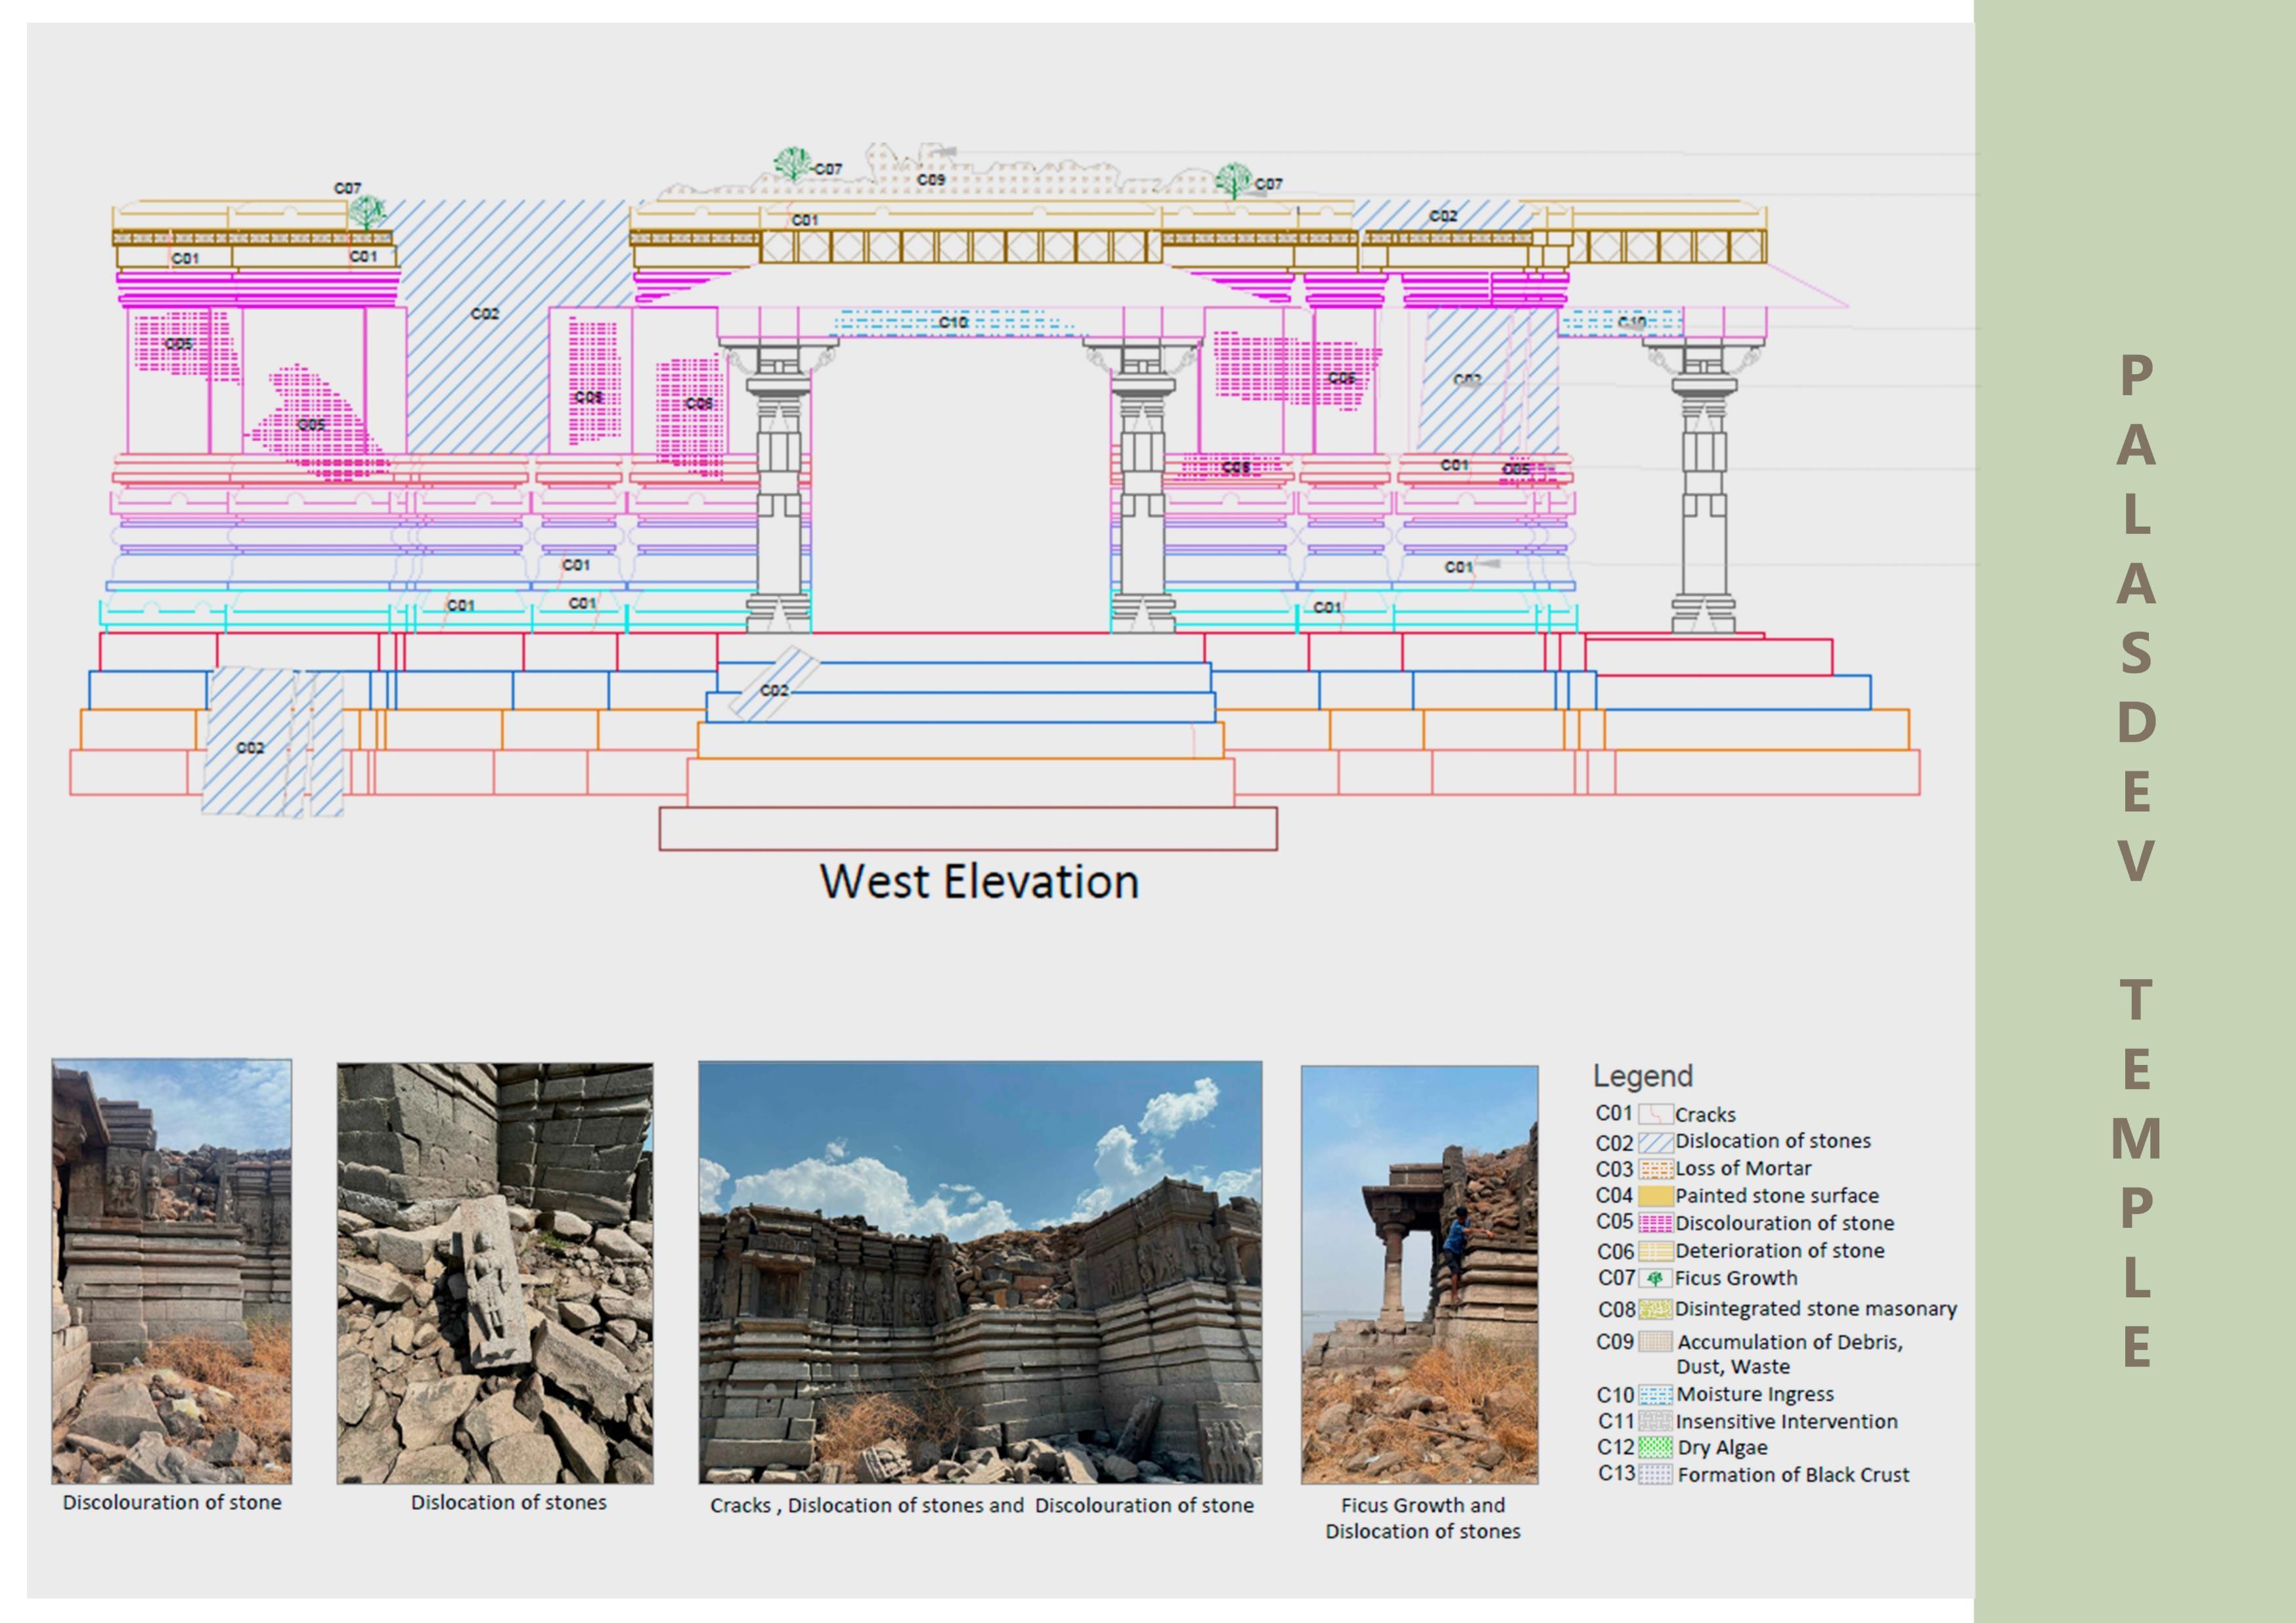Click the West Elevation title text
Image resolution: width=2296 pixels, height=1623 pixels.
coord(979,882)
